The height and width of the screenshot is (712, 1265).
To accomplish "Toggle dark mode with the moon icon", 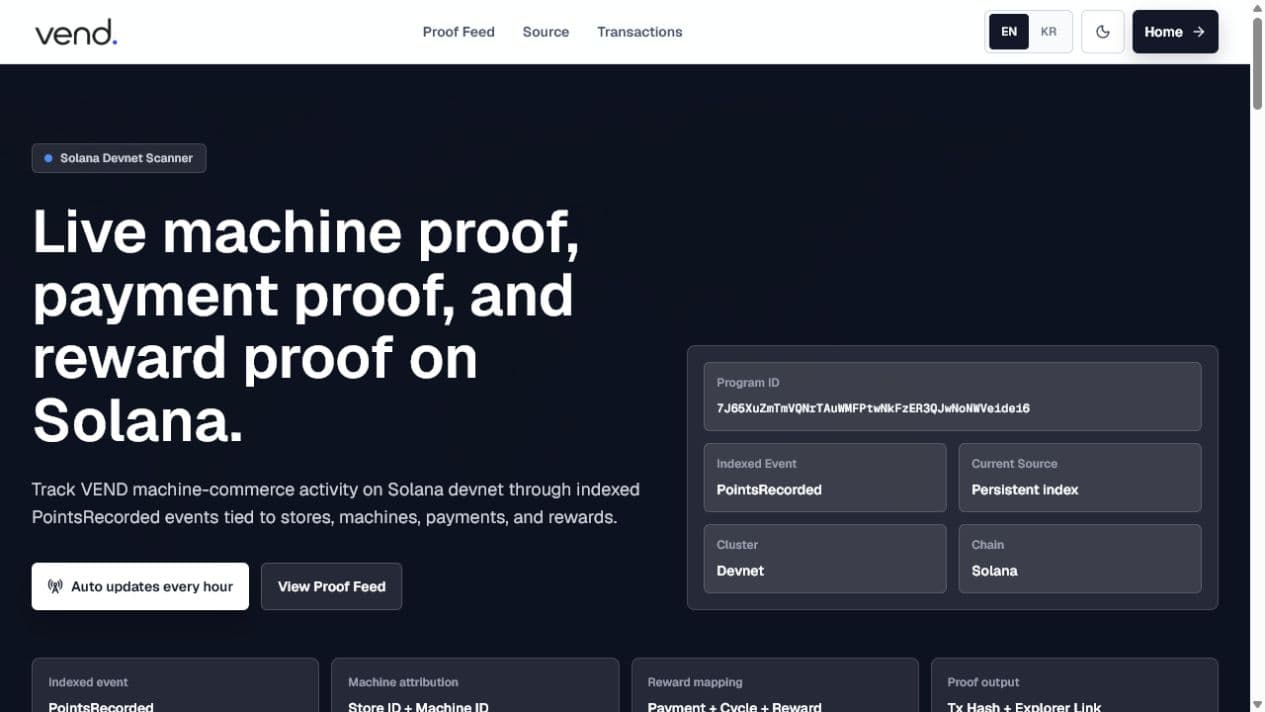I will [x=1103, y=32].
